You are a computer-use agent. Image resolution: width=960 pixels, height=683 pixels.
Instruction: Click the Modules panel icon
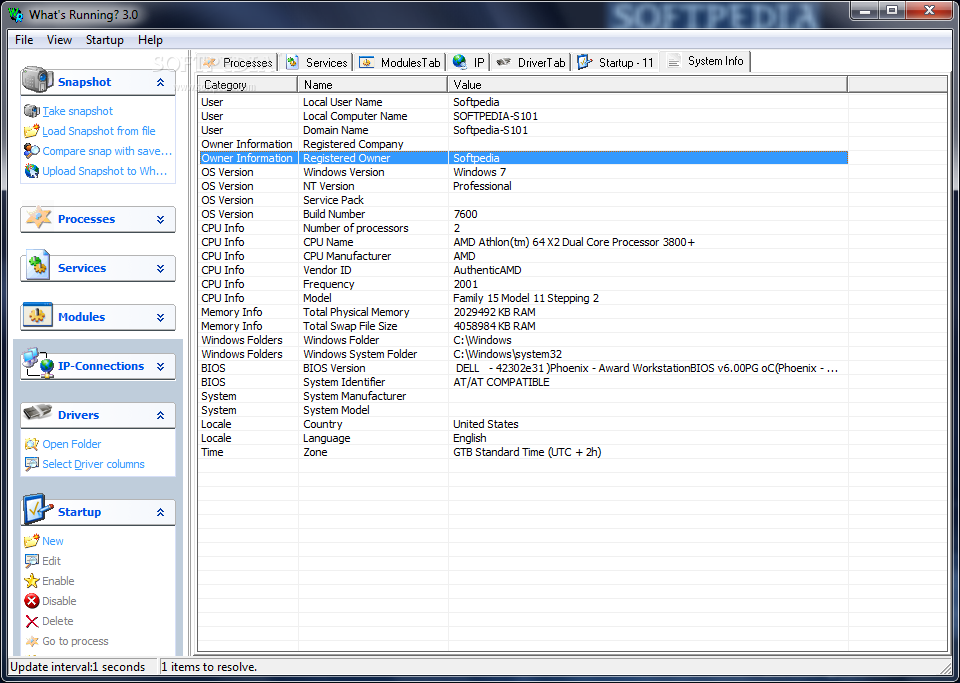38,316
